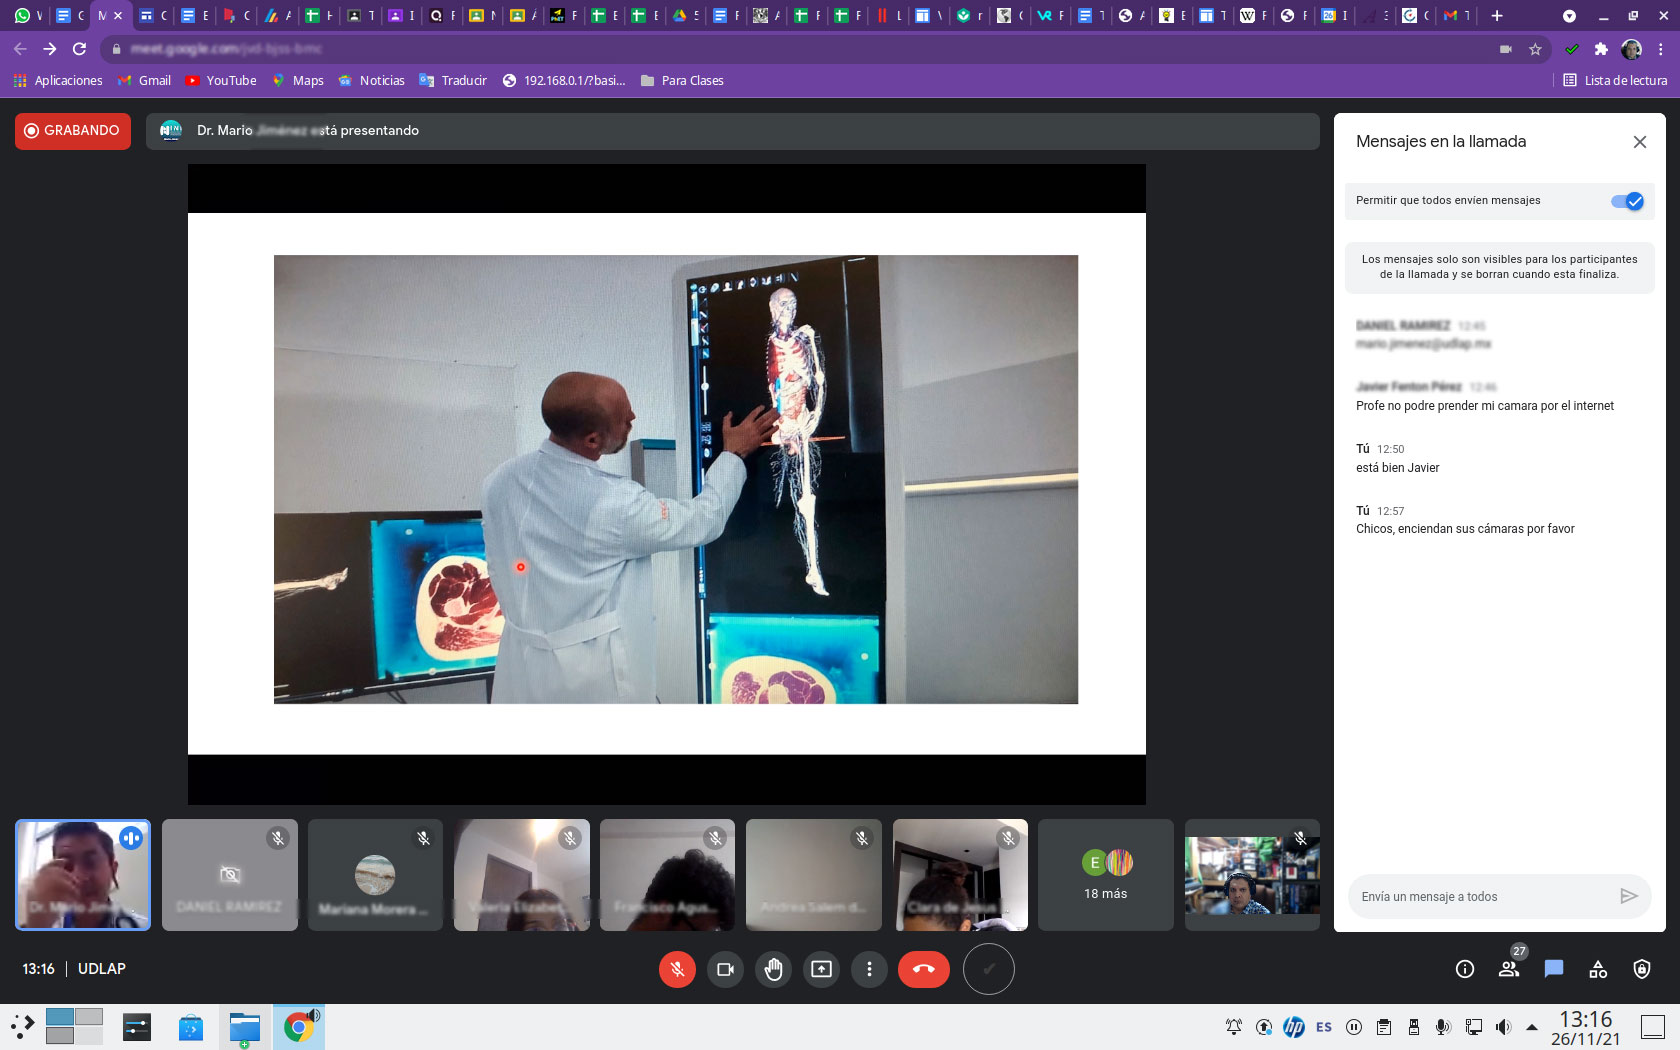Open the YouTube bookmark
The image size is (1680, 1050).
[222, 81]
